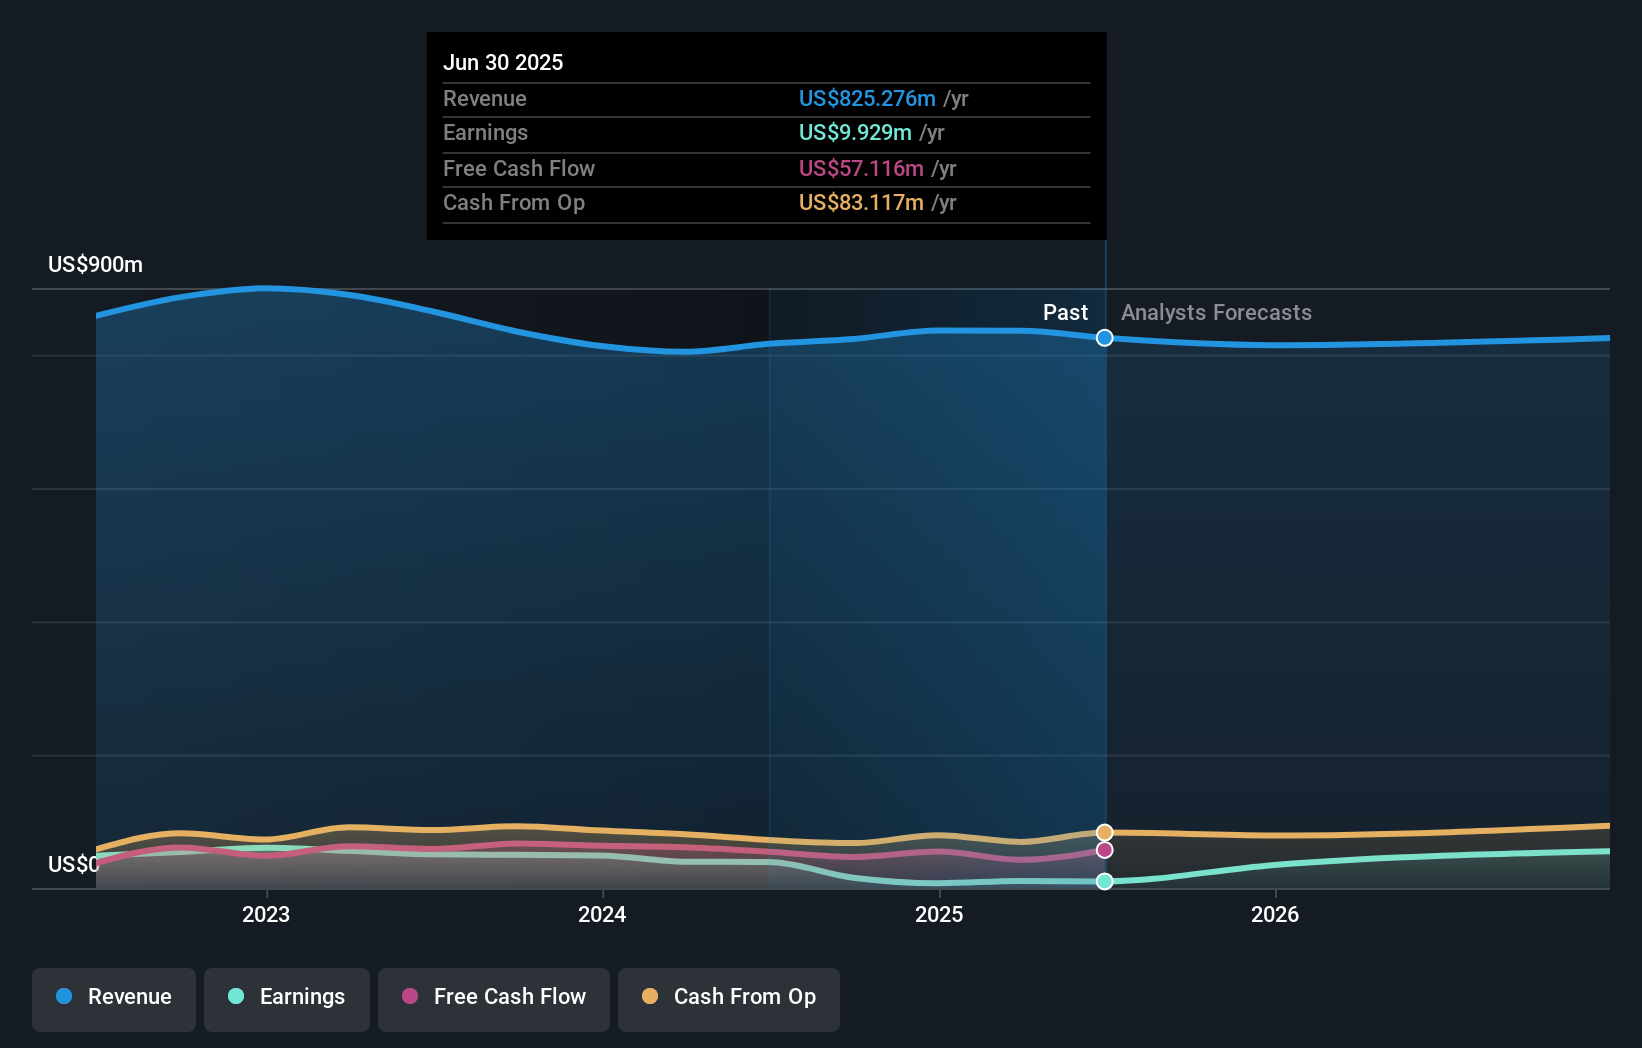Image resolution: width=1642 pixels, height=1048 pixels.
Task: Click the Earnings data point marker
Action: click(1105, 881)
